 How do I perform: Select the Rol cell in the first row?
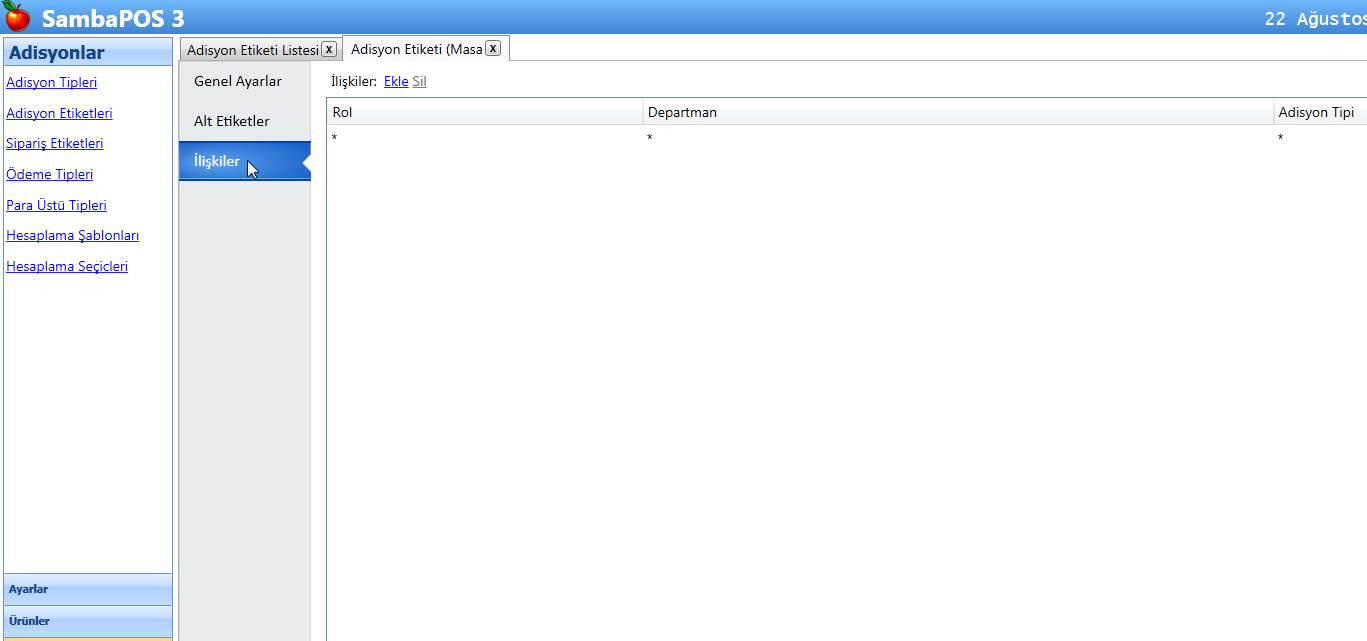[x=484, y=137]
